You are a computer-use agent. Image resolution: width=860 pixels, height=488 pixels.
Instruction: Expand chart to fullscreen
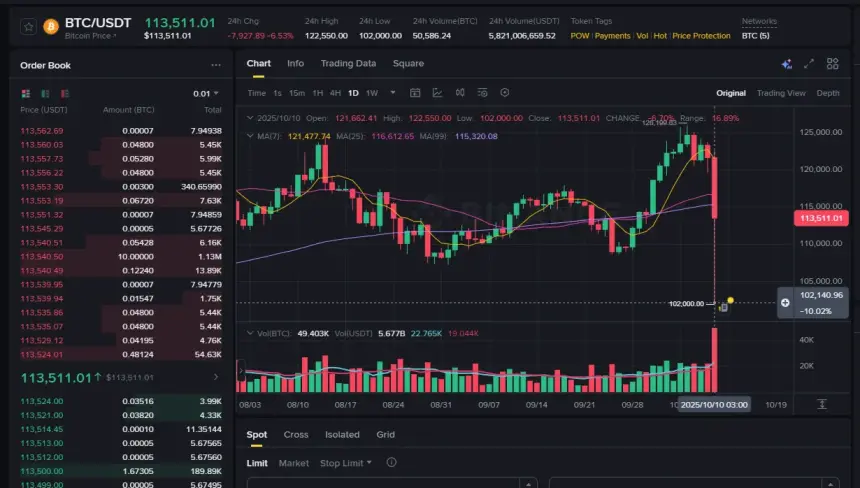pyautogui.click(x=808, y=64)
